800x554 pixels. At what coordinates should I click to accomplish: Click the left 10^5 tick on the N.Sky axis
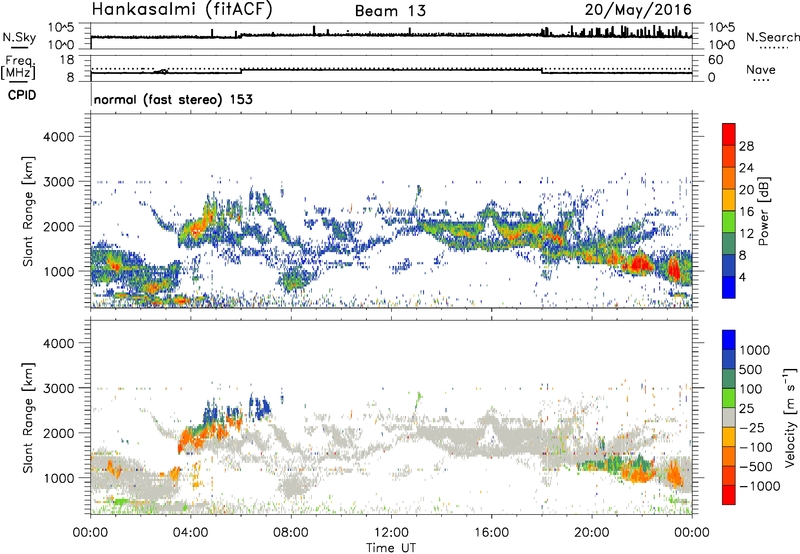pos(61,27)
